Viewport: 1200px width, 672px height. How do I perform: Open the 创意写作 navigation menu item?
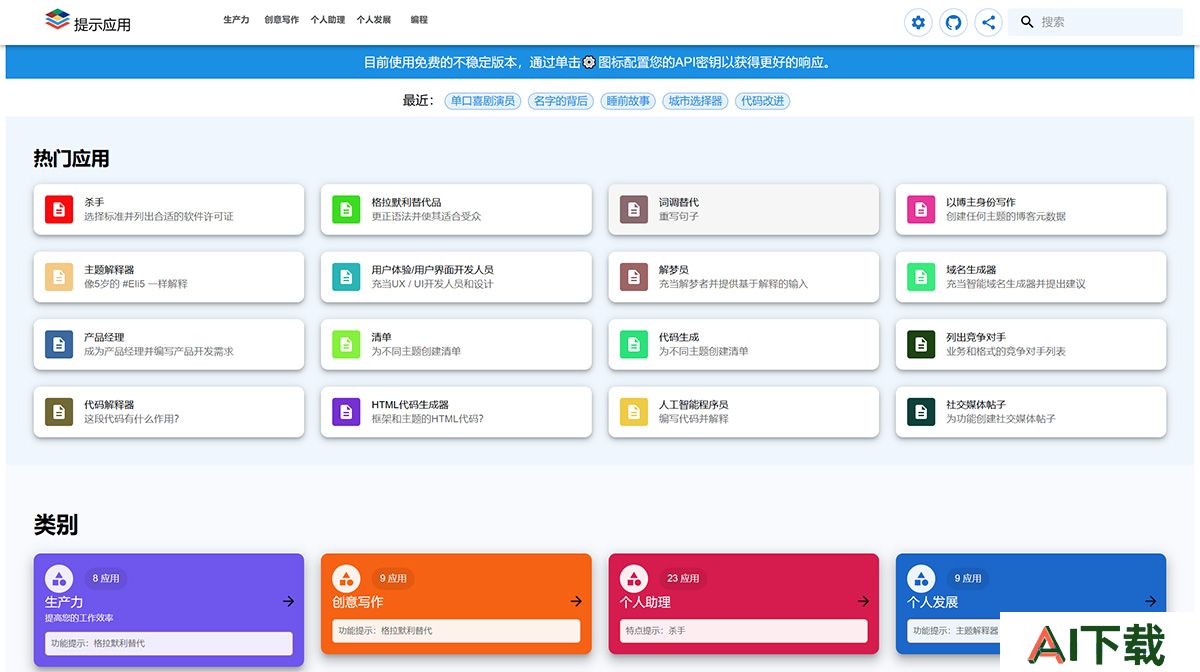[x=282, y=20]
